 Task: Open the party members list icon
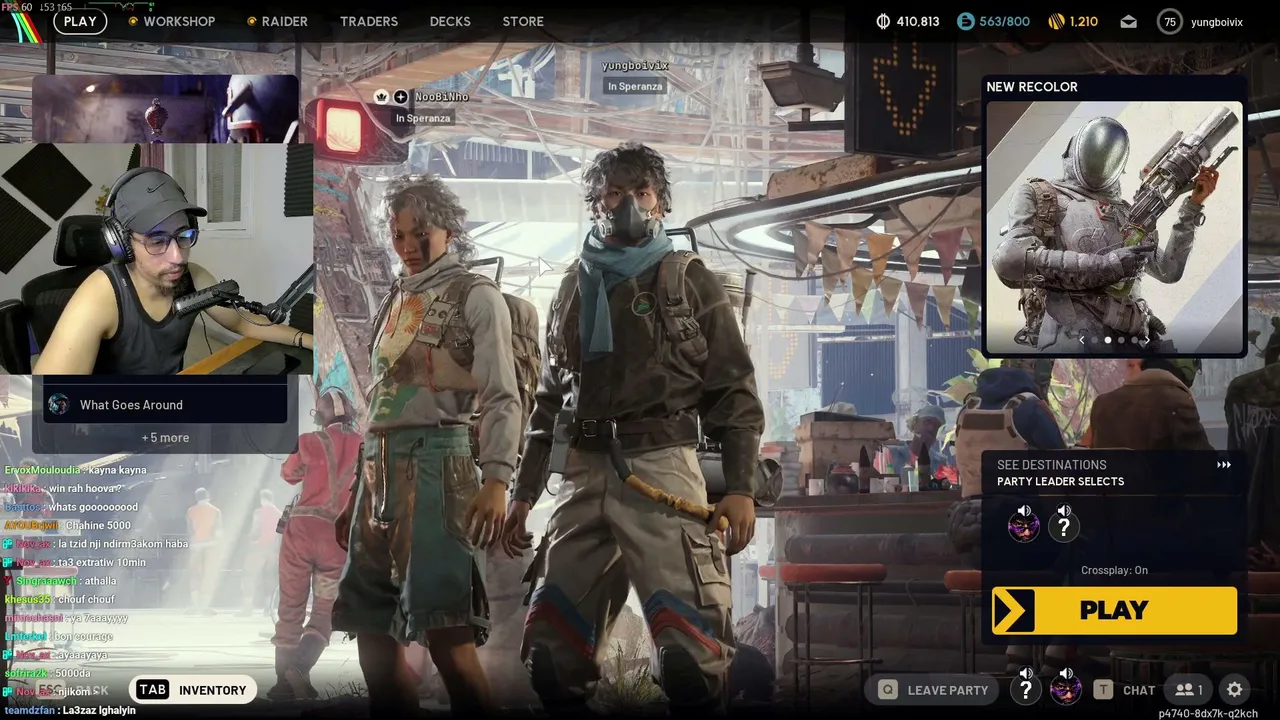click(1188, 690)
